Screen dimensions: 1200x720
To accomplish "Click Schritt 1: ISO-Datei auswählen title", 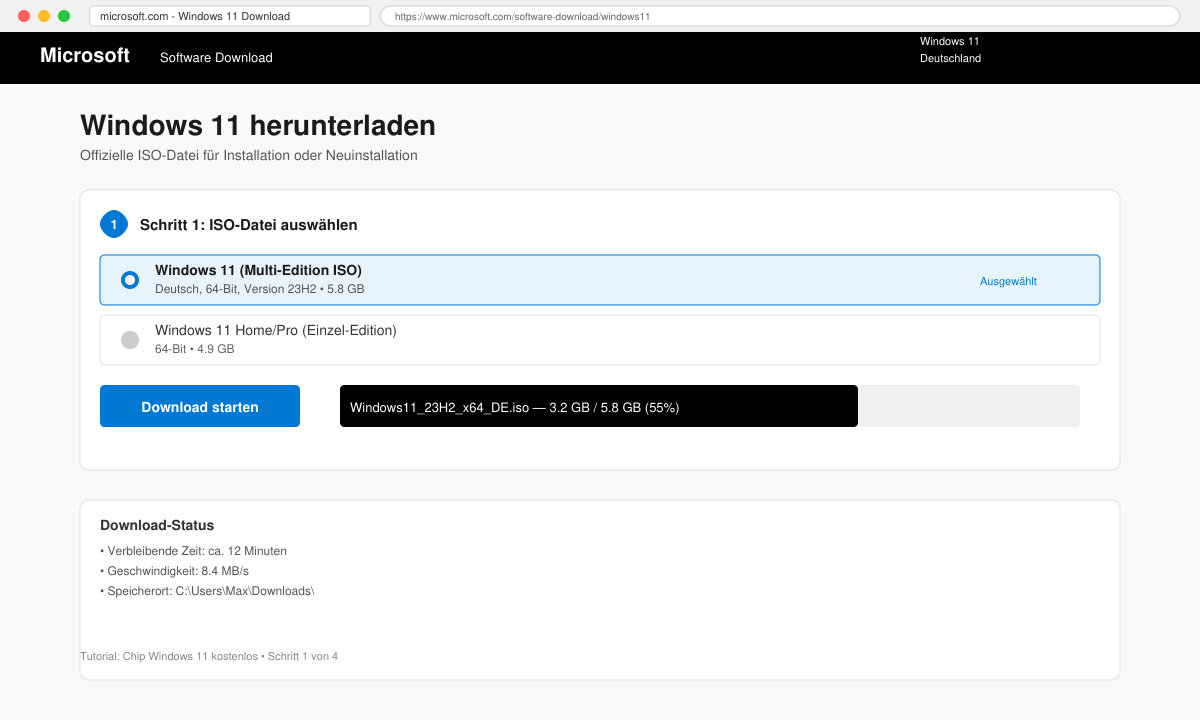I will coord(249,225).
